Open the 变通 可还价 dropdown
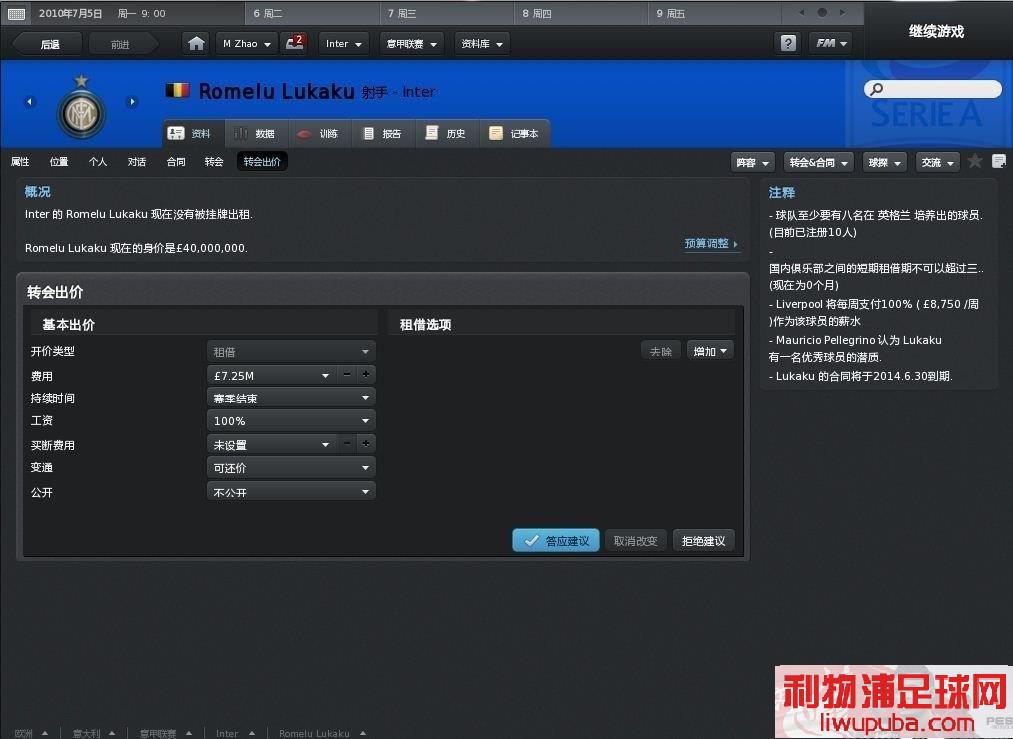1013x739 pixels. (x=291, y=468)
